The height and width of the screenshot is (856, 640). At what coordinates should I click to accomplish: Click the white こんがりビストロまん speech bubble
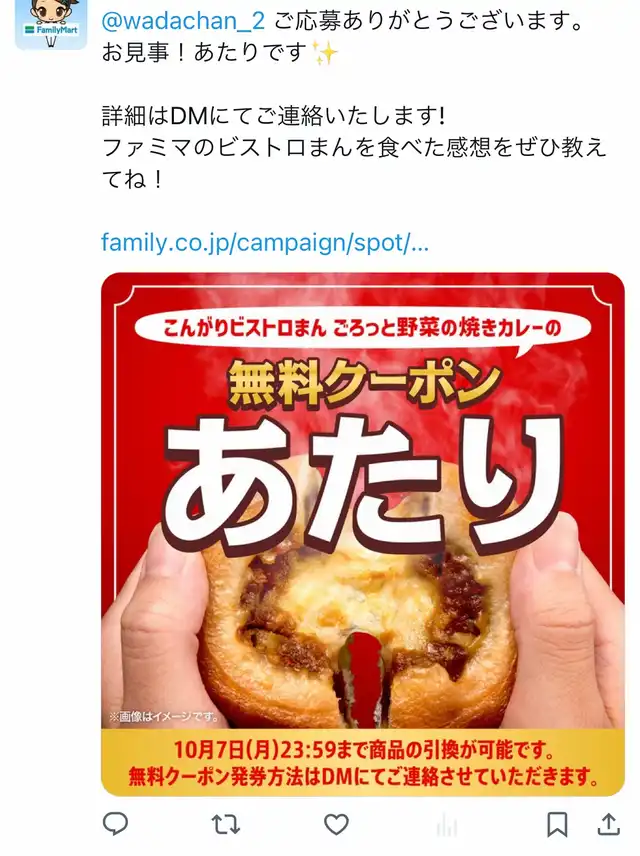click(x=362, y=329)
